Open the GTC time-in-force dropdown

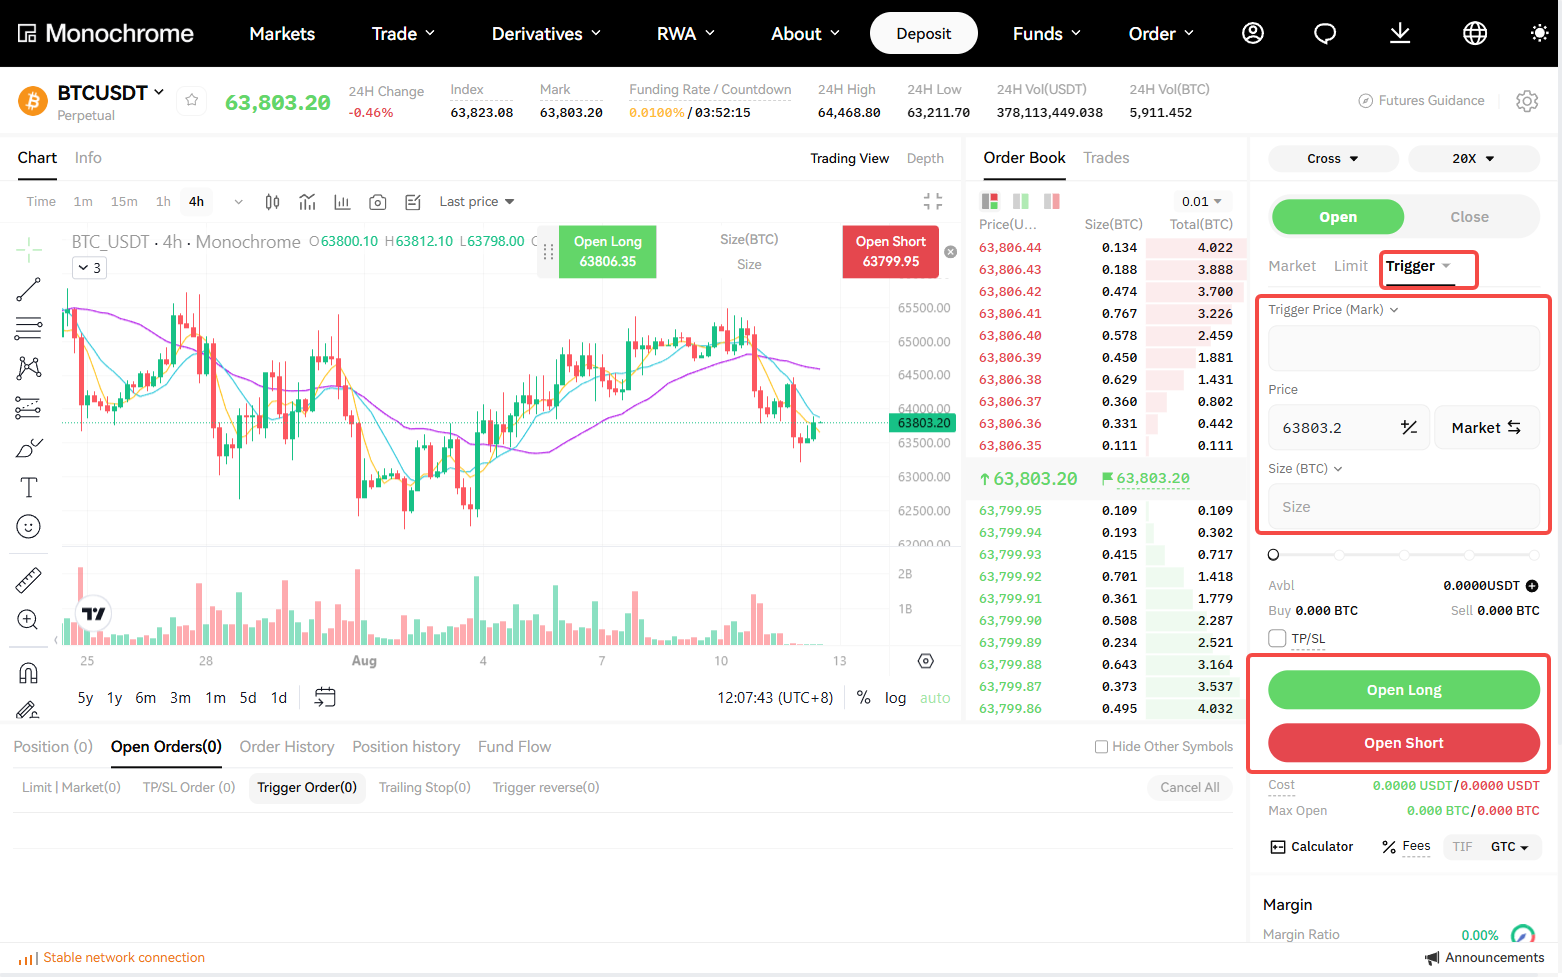pyautogui.click(x=1509, y=847)
